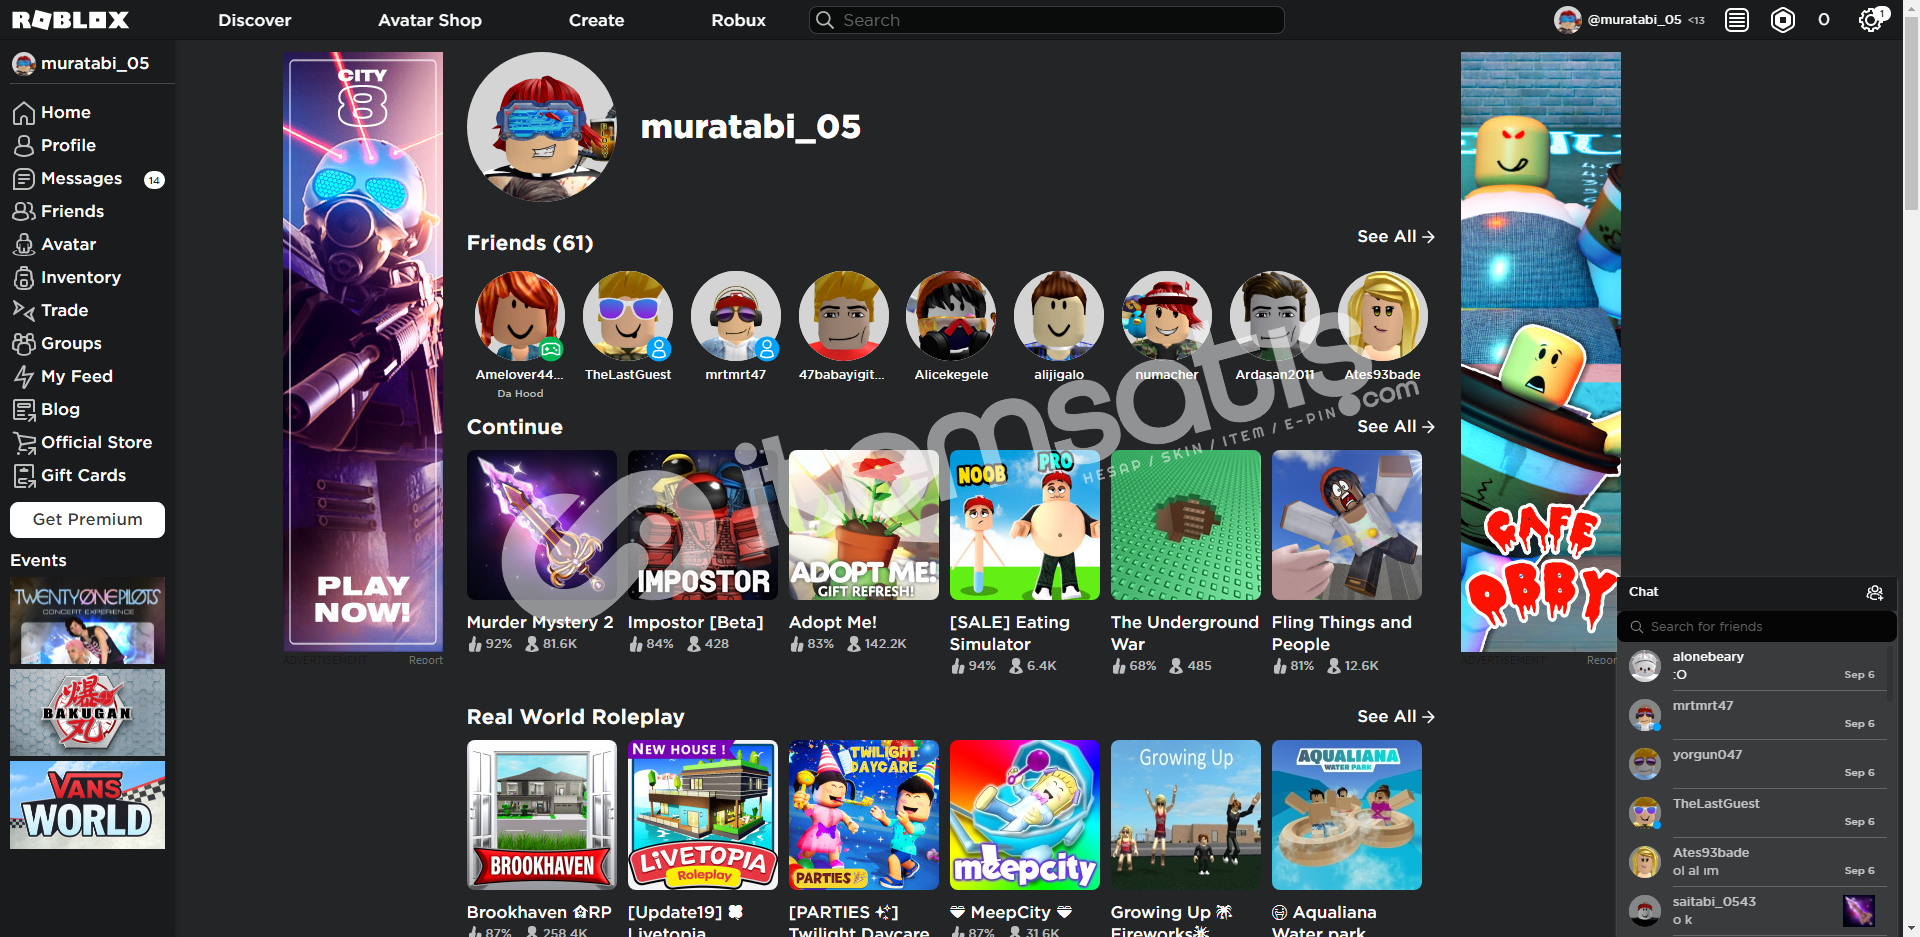The image size is (1920, 937).
Task: Open friend Amelover44 avatar
Action: pos(520,316)
